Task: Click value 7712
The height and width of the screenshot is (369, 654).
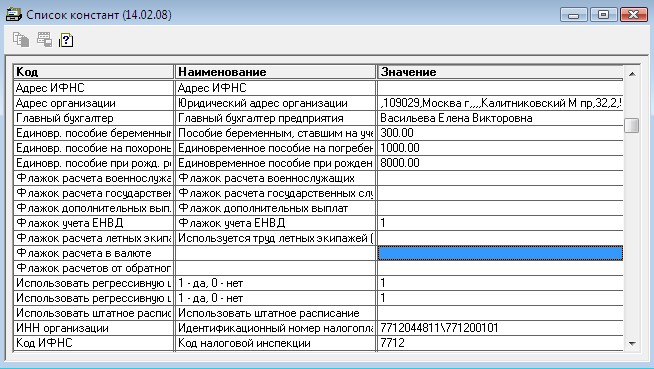Action: [500, 343]
